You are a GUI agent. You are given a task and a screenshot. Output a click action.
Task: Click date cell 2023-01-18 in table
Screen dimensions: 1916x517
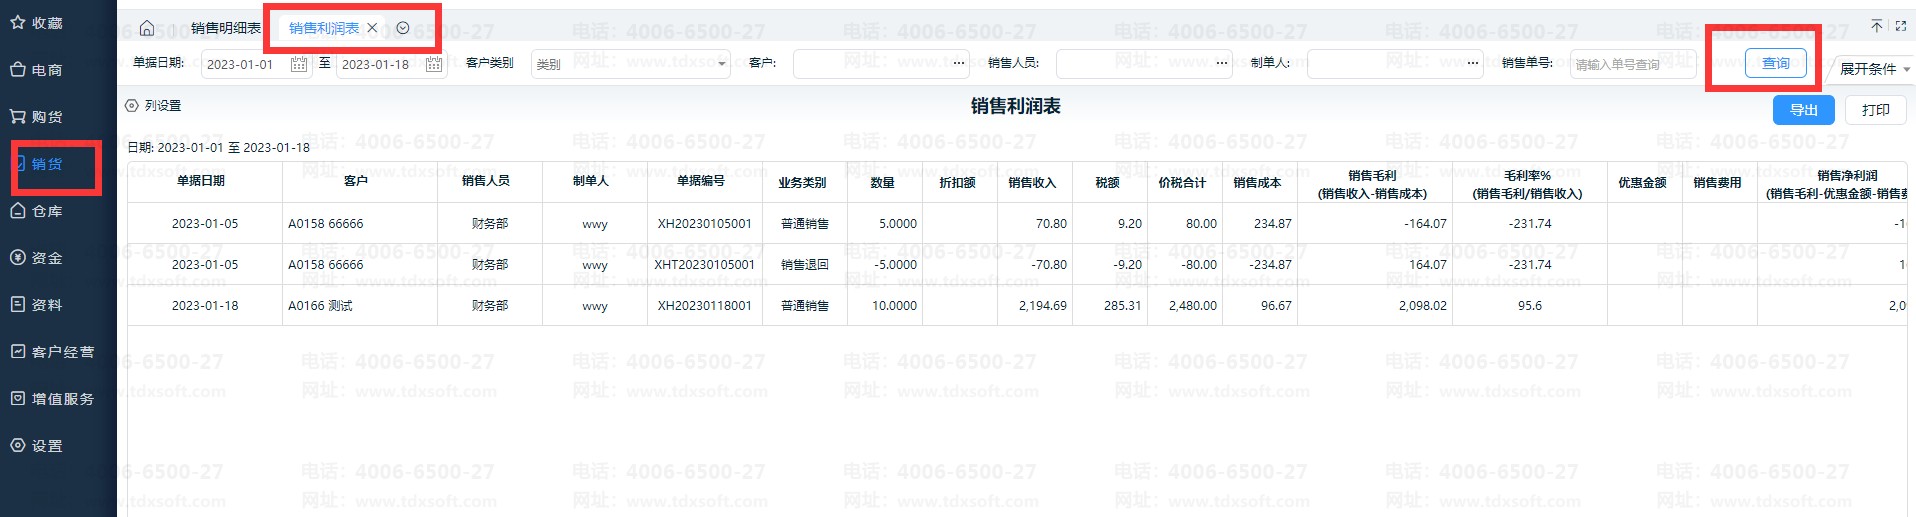pos(205,306)
